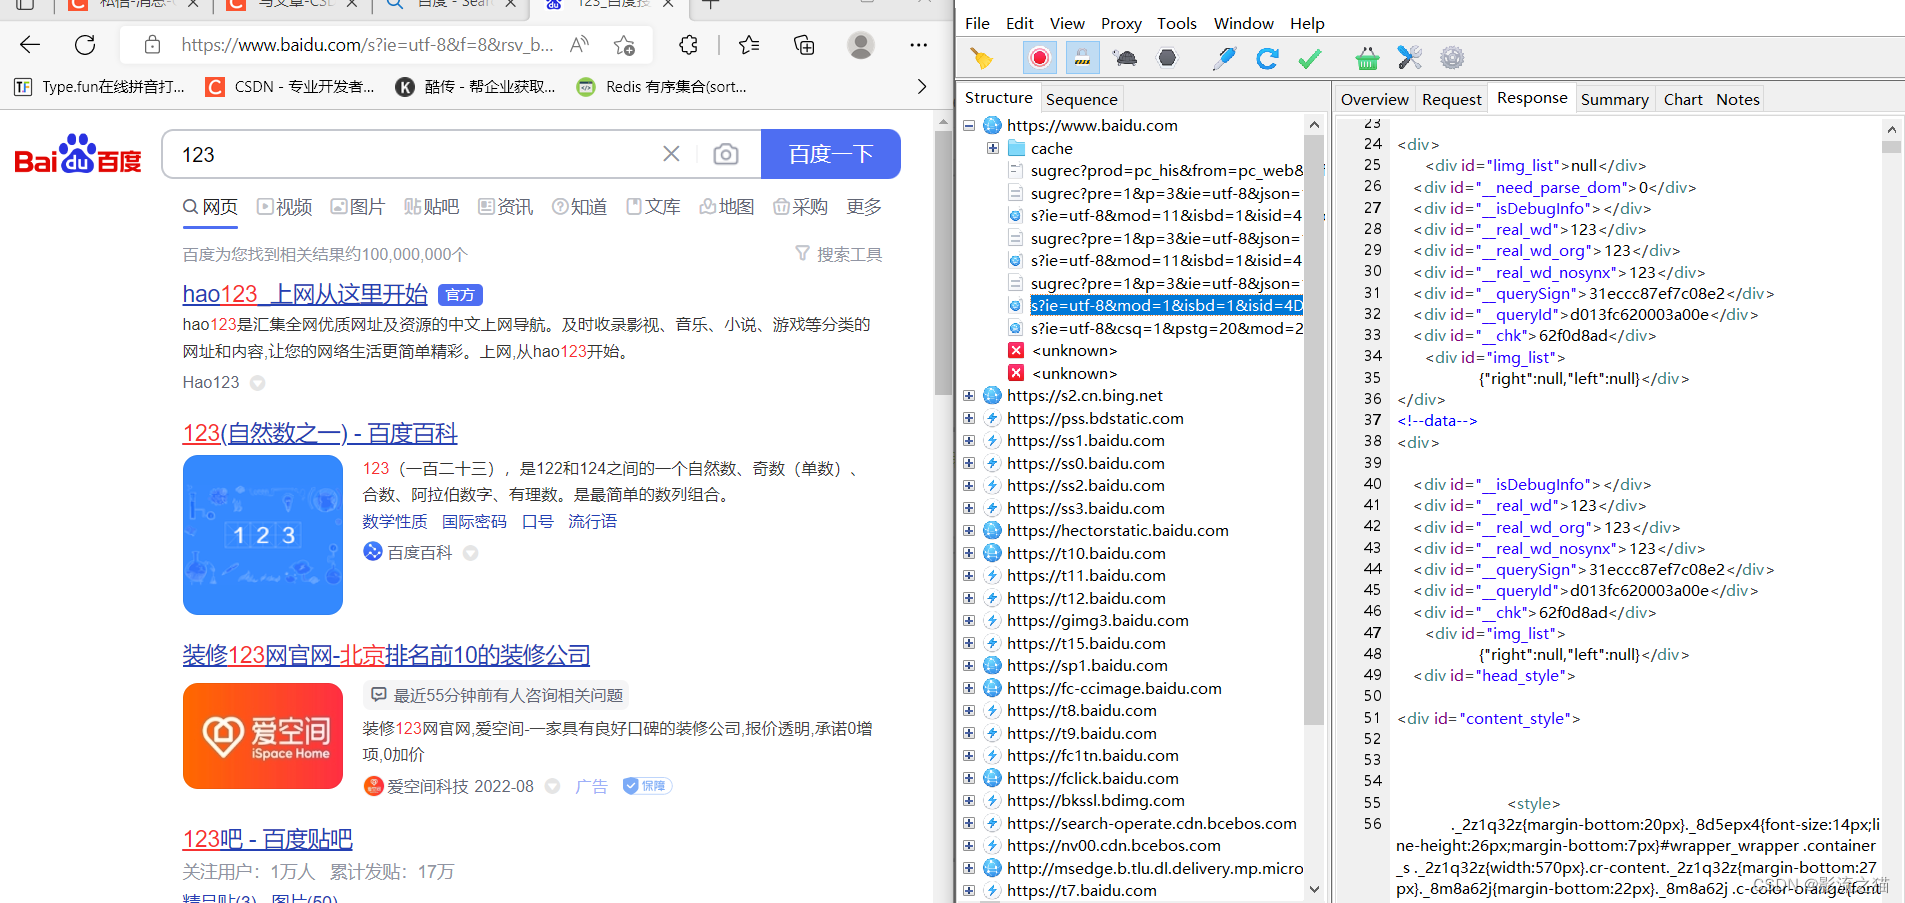The image size is (1905, 903).
Task: Open the Tools menu in Charles
Action: (1177, 23)
